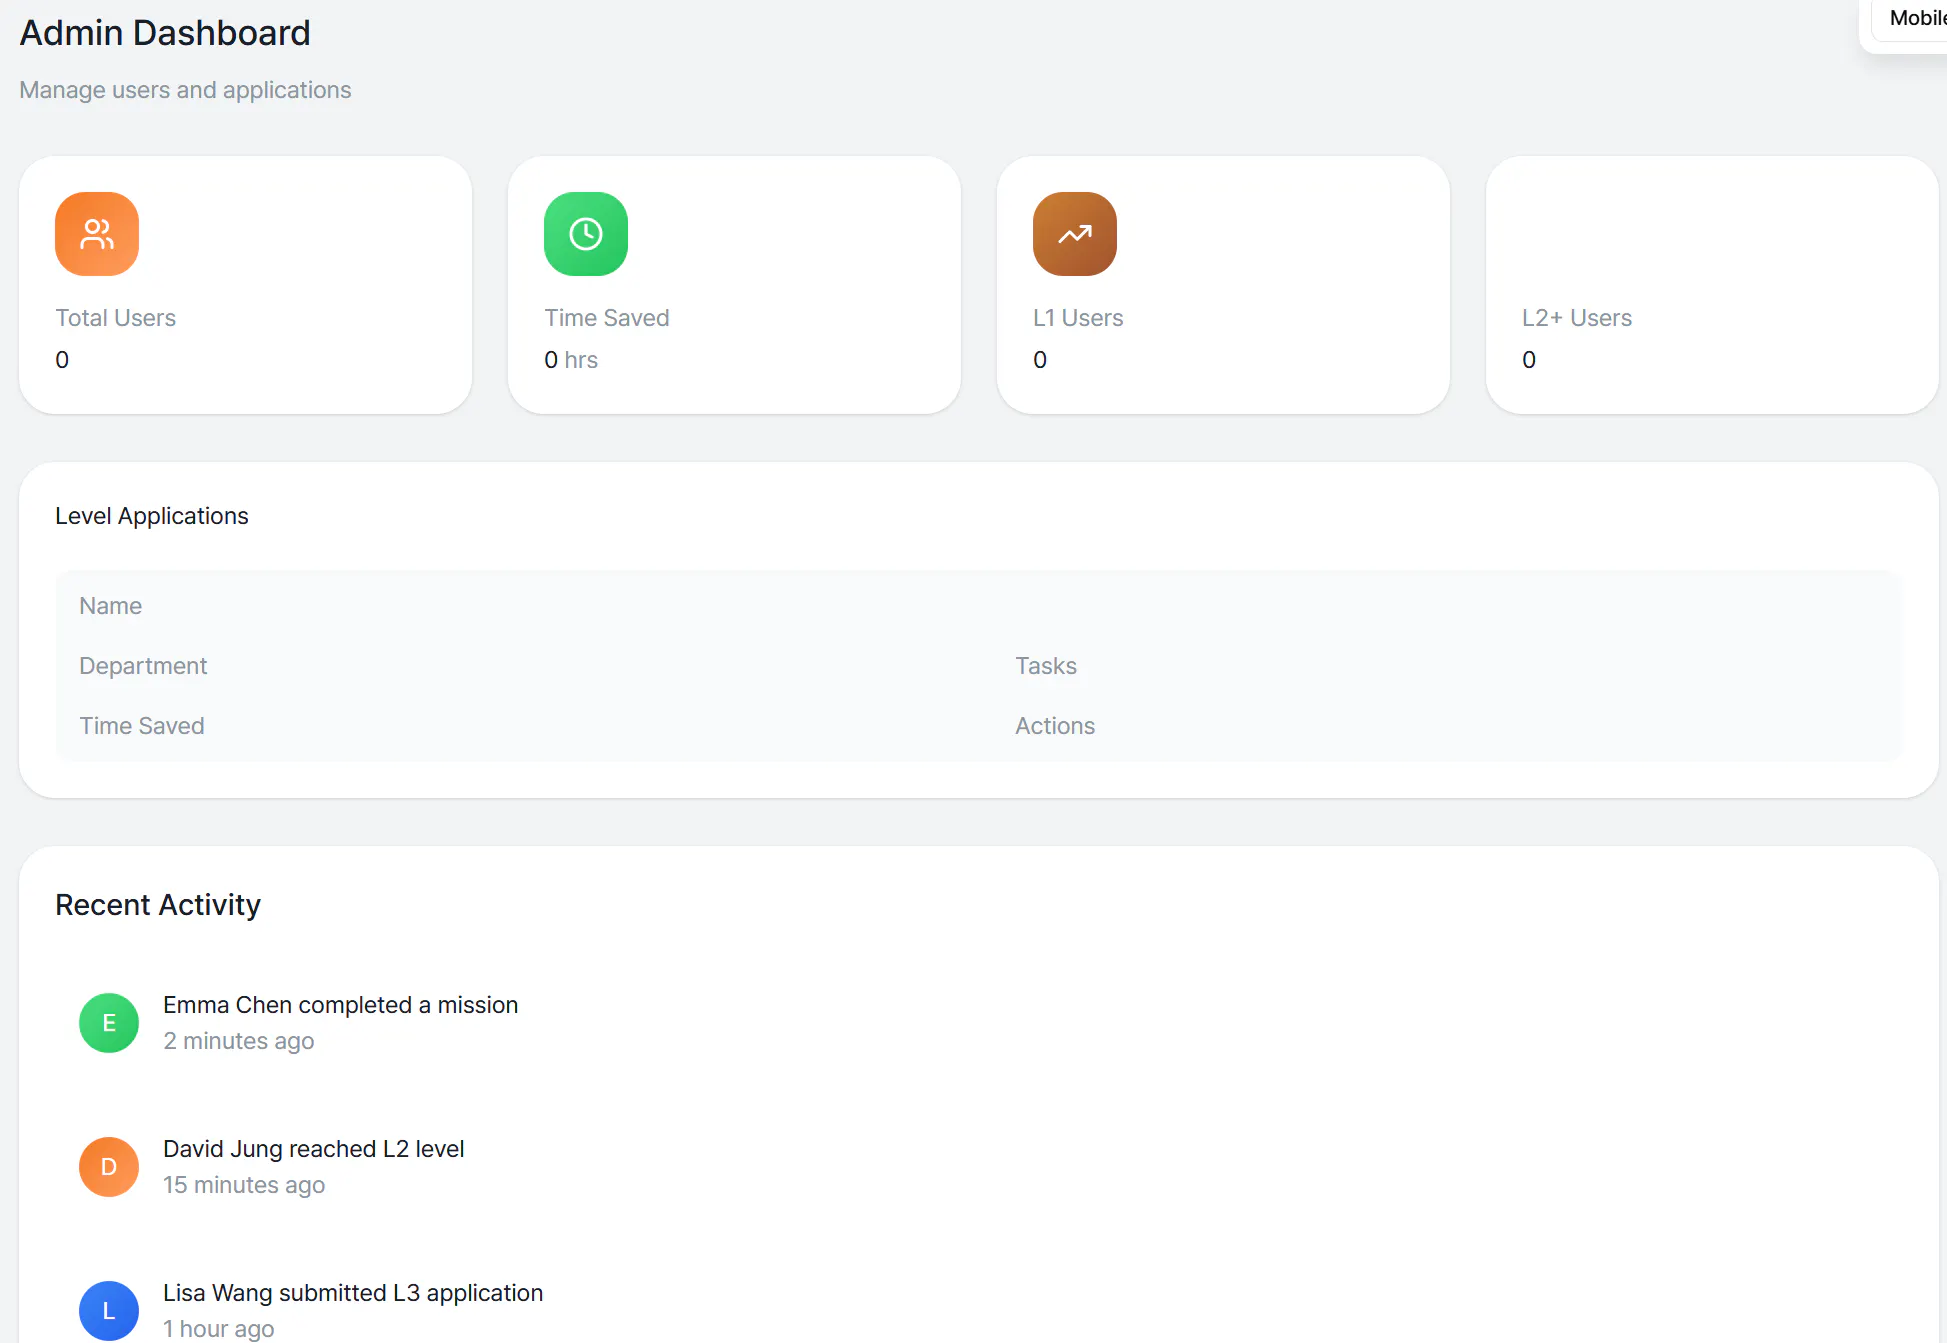Open 'Lisa Wang submitted L3 application' activity
Viewport: 1947px width, 1343px height.
click(353, 1293)
